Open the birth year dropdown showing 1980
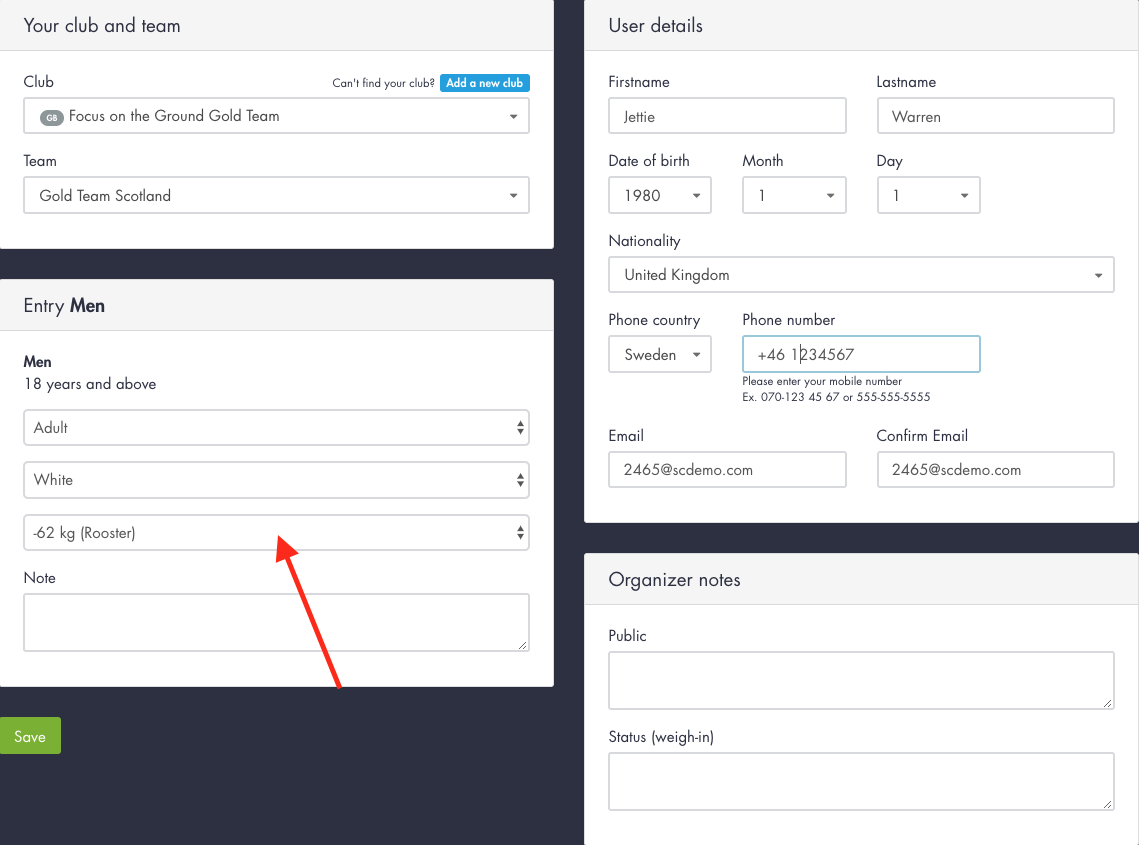Image resolution: width=1139 pixels, height=845 pixels. click(660, 195)
